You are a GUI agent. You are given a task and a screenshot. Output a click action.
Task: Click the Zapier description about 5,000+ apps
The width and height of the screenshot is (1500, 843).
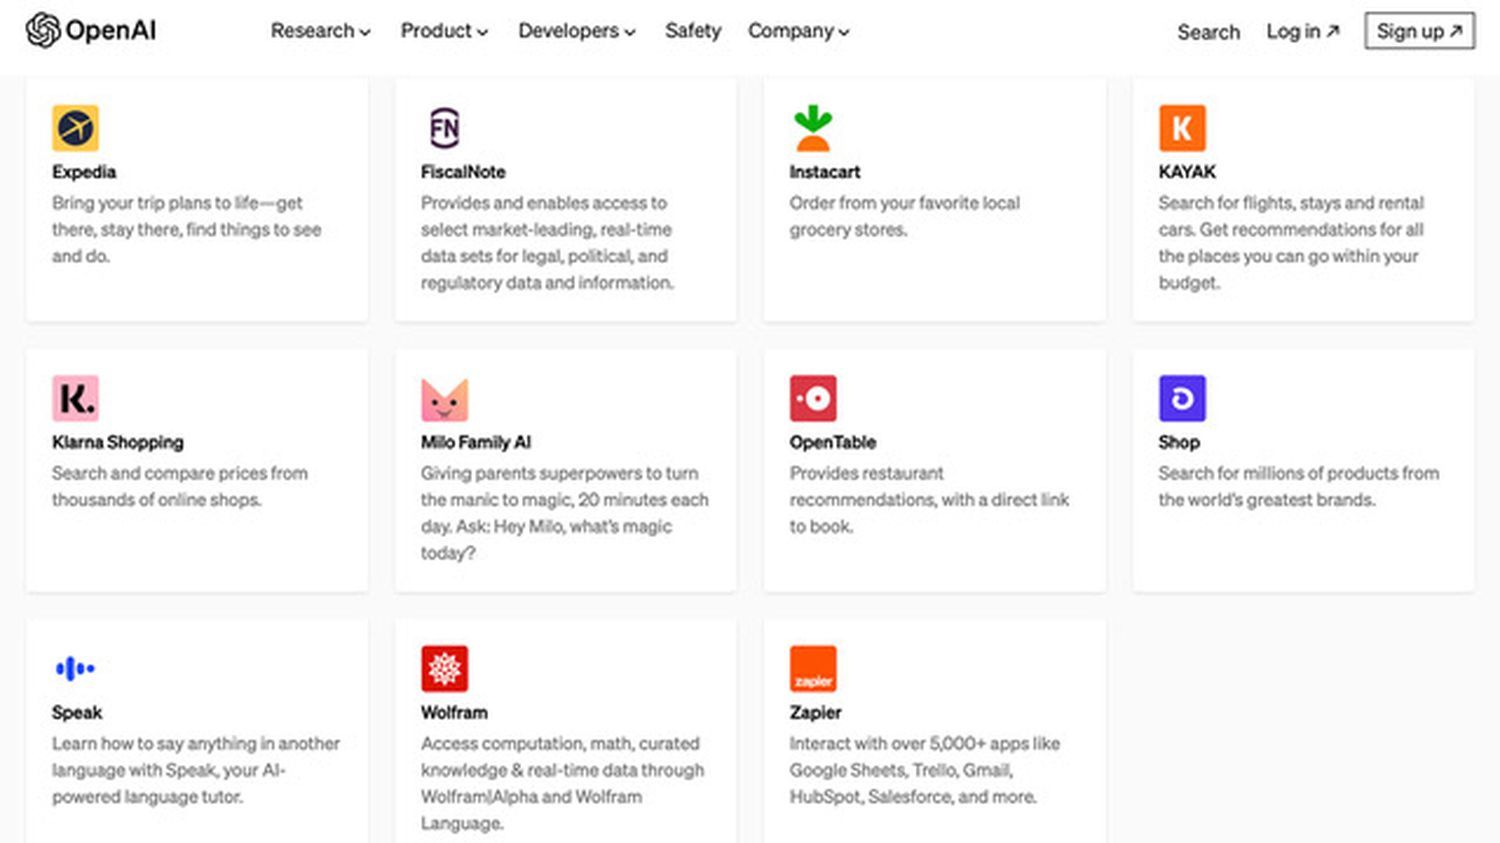pos(925,770)
